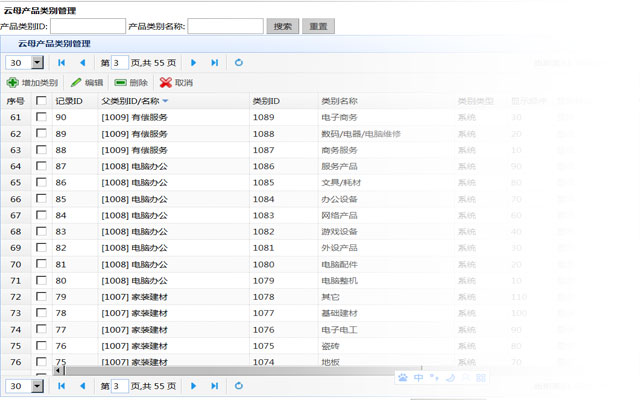Click the 取消 cancel tool
Screen dimensions: 640x400
[x=165, y=83]
